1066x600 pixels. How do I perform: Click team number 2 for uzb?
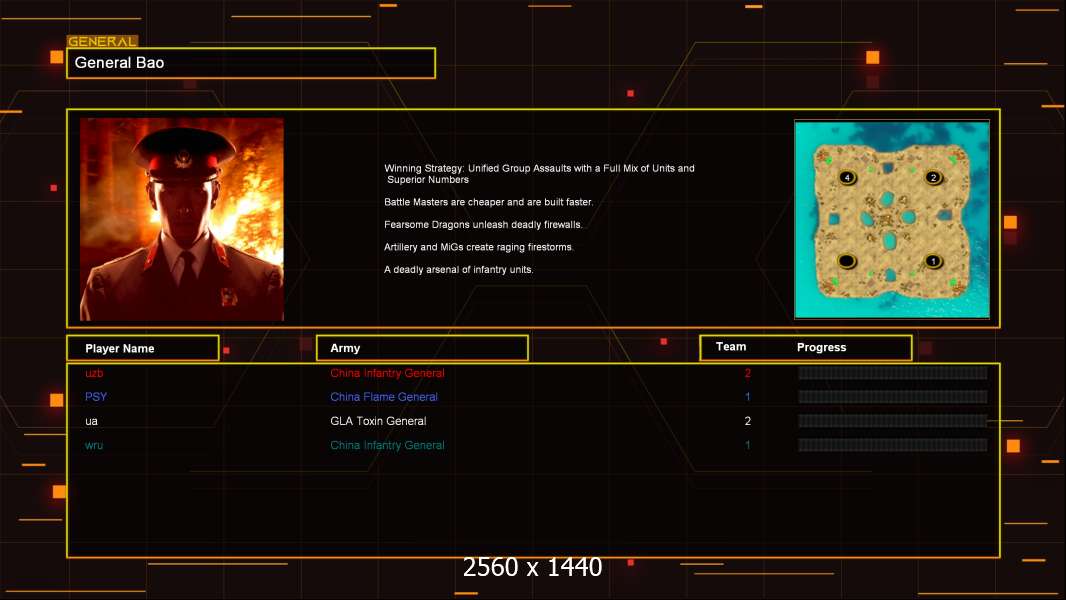click(x=748, y=373)
